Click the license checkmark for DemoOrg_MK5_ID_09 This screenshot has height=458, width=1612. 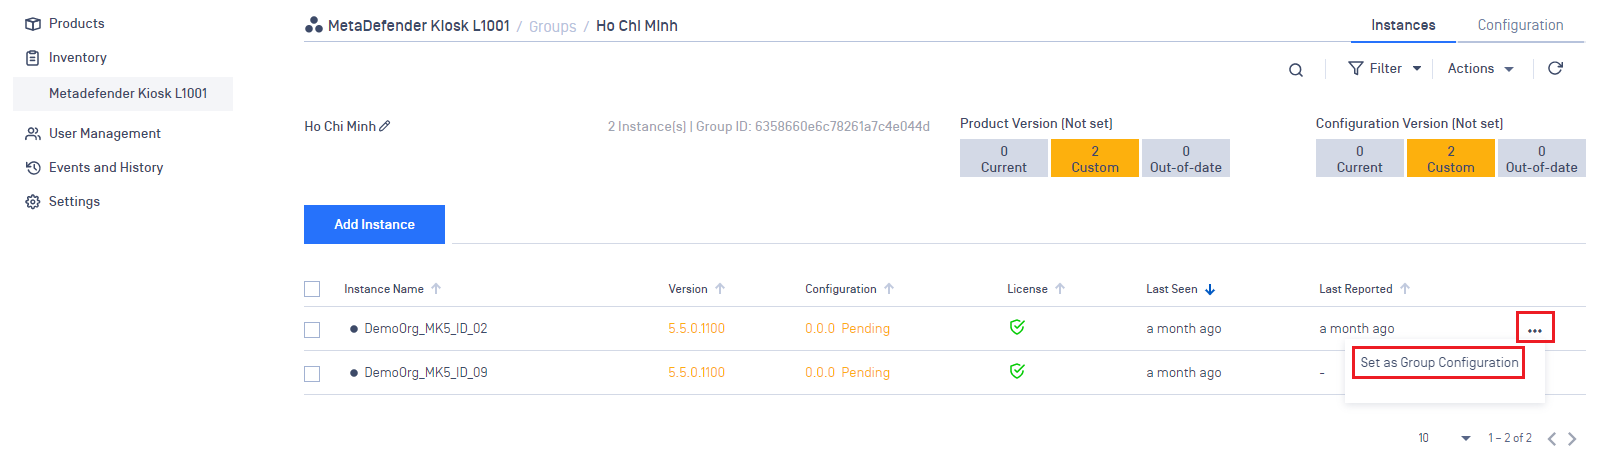click(1017, 371)
